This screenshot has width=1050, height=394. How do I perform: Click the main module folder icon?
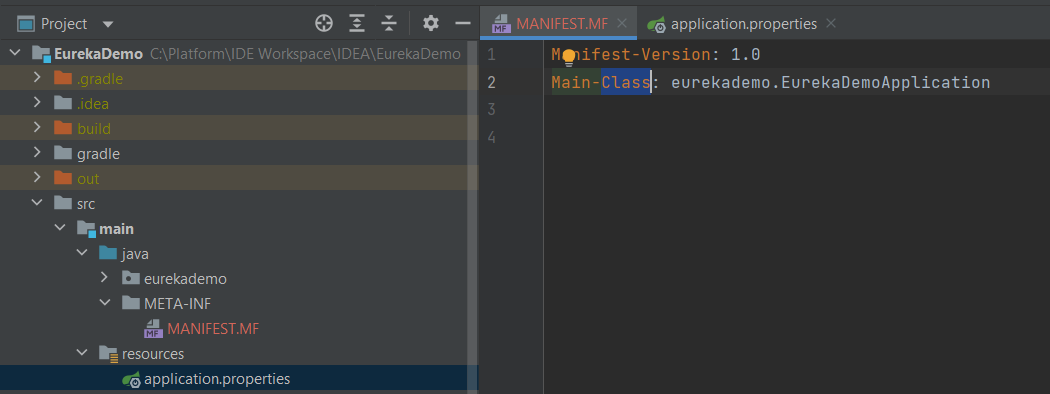tap(86, 228)
